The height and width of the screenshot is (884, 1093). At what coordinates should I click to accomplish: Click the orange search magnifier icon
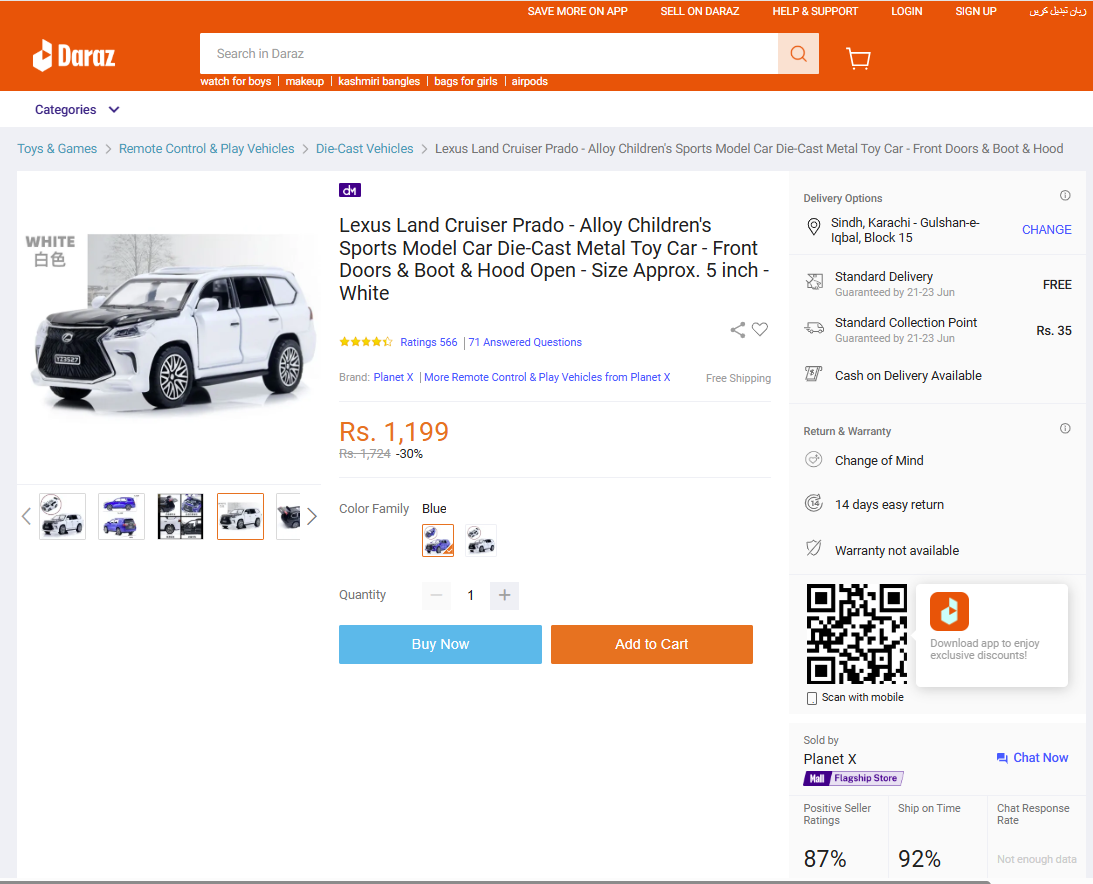point(798,54)
